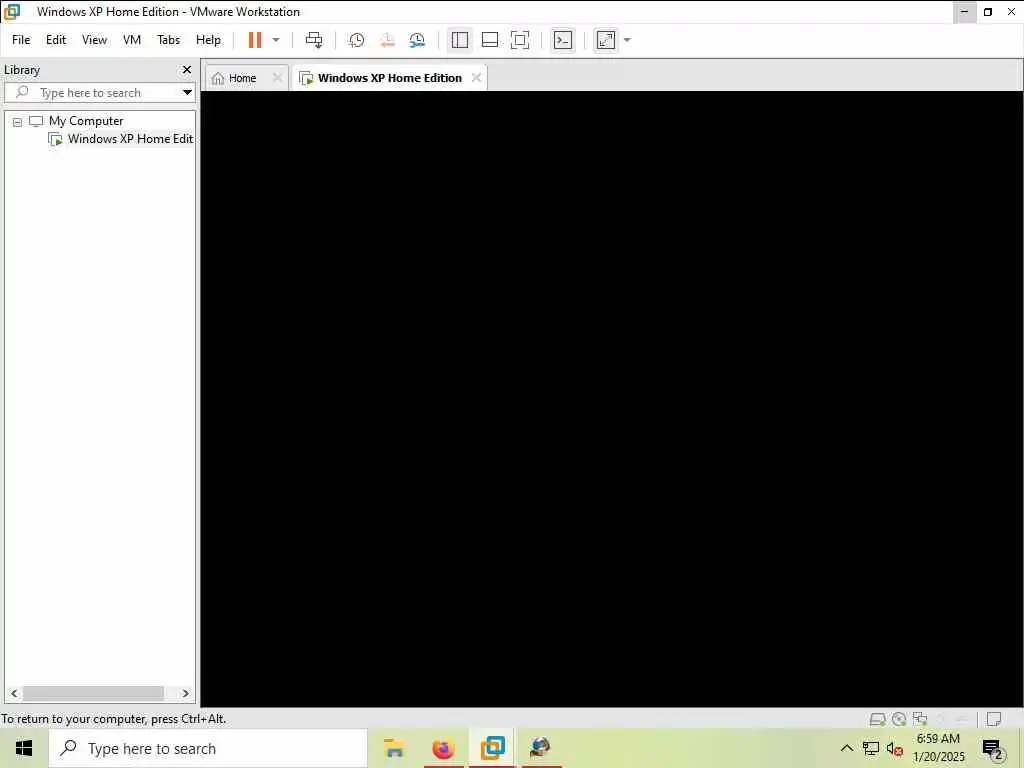Open the Help menu
This screenshot has height=768, width=1024.
click(208, 40)
